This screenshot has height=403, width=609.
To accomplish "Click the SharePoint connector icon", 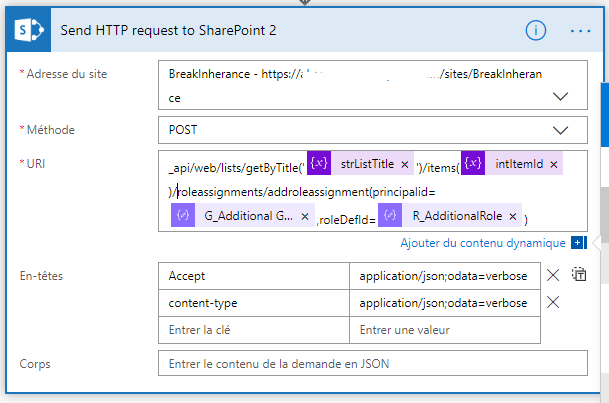I will 28,30.
